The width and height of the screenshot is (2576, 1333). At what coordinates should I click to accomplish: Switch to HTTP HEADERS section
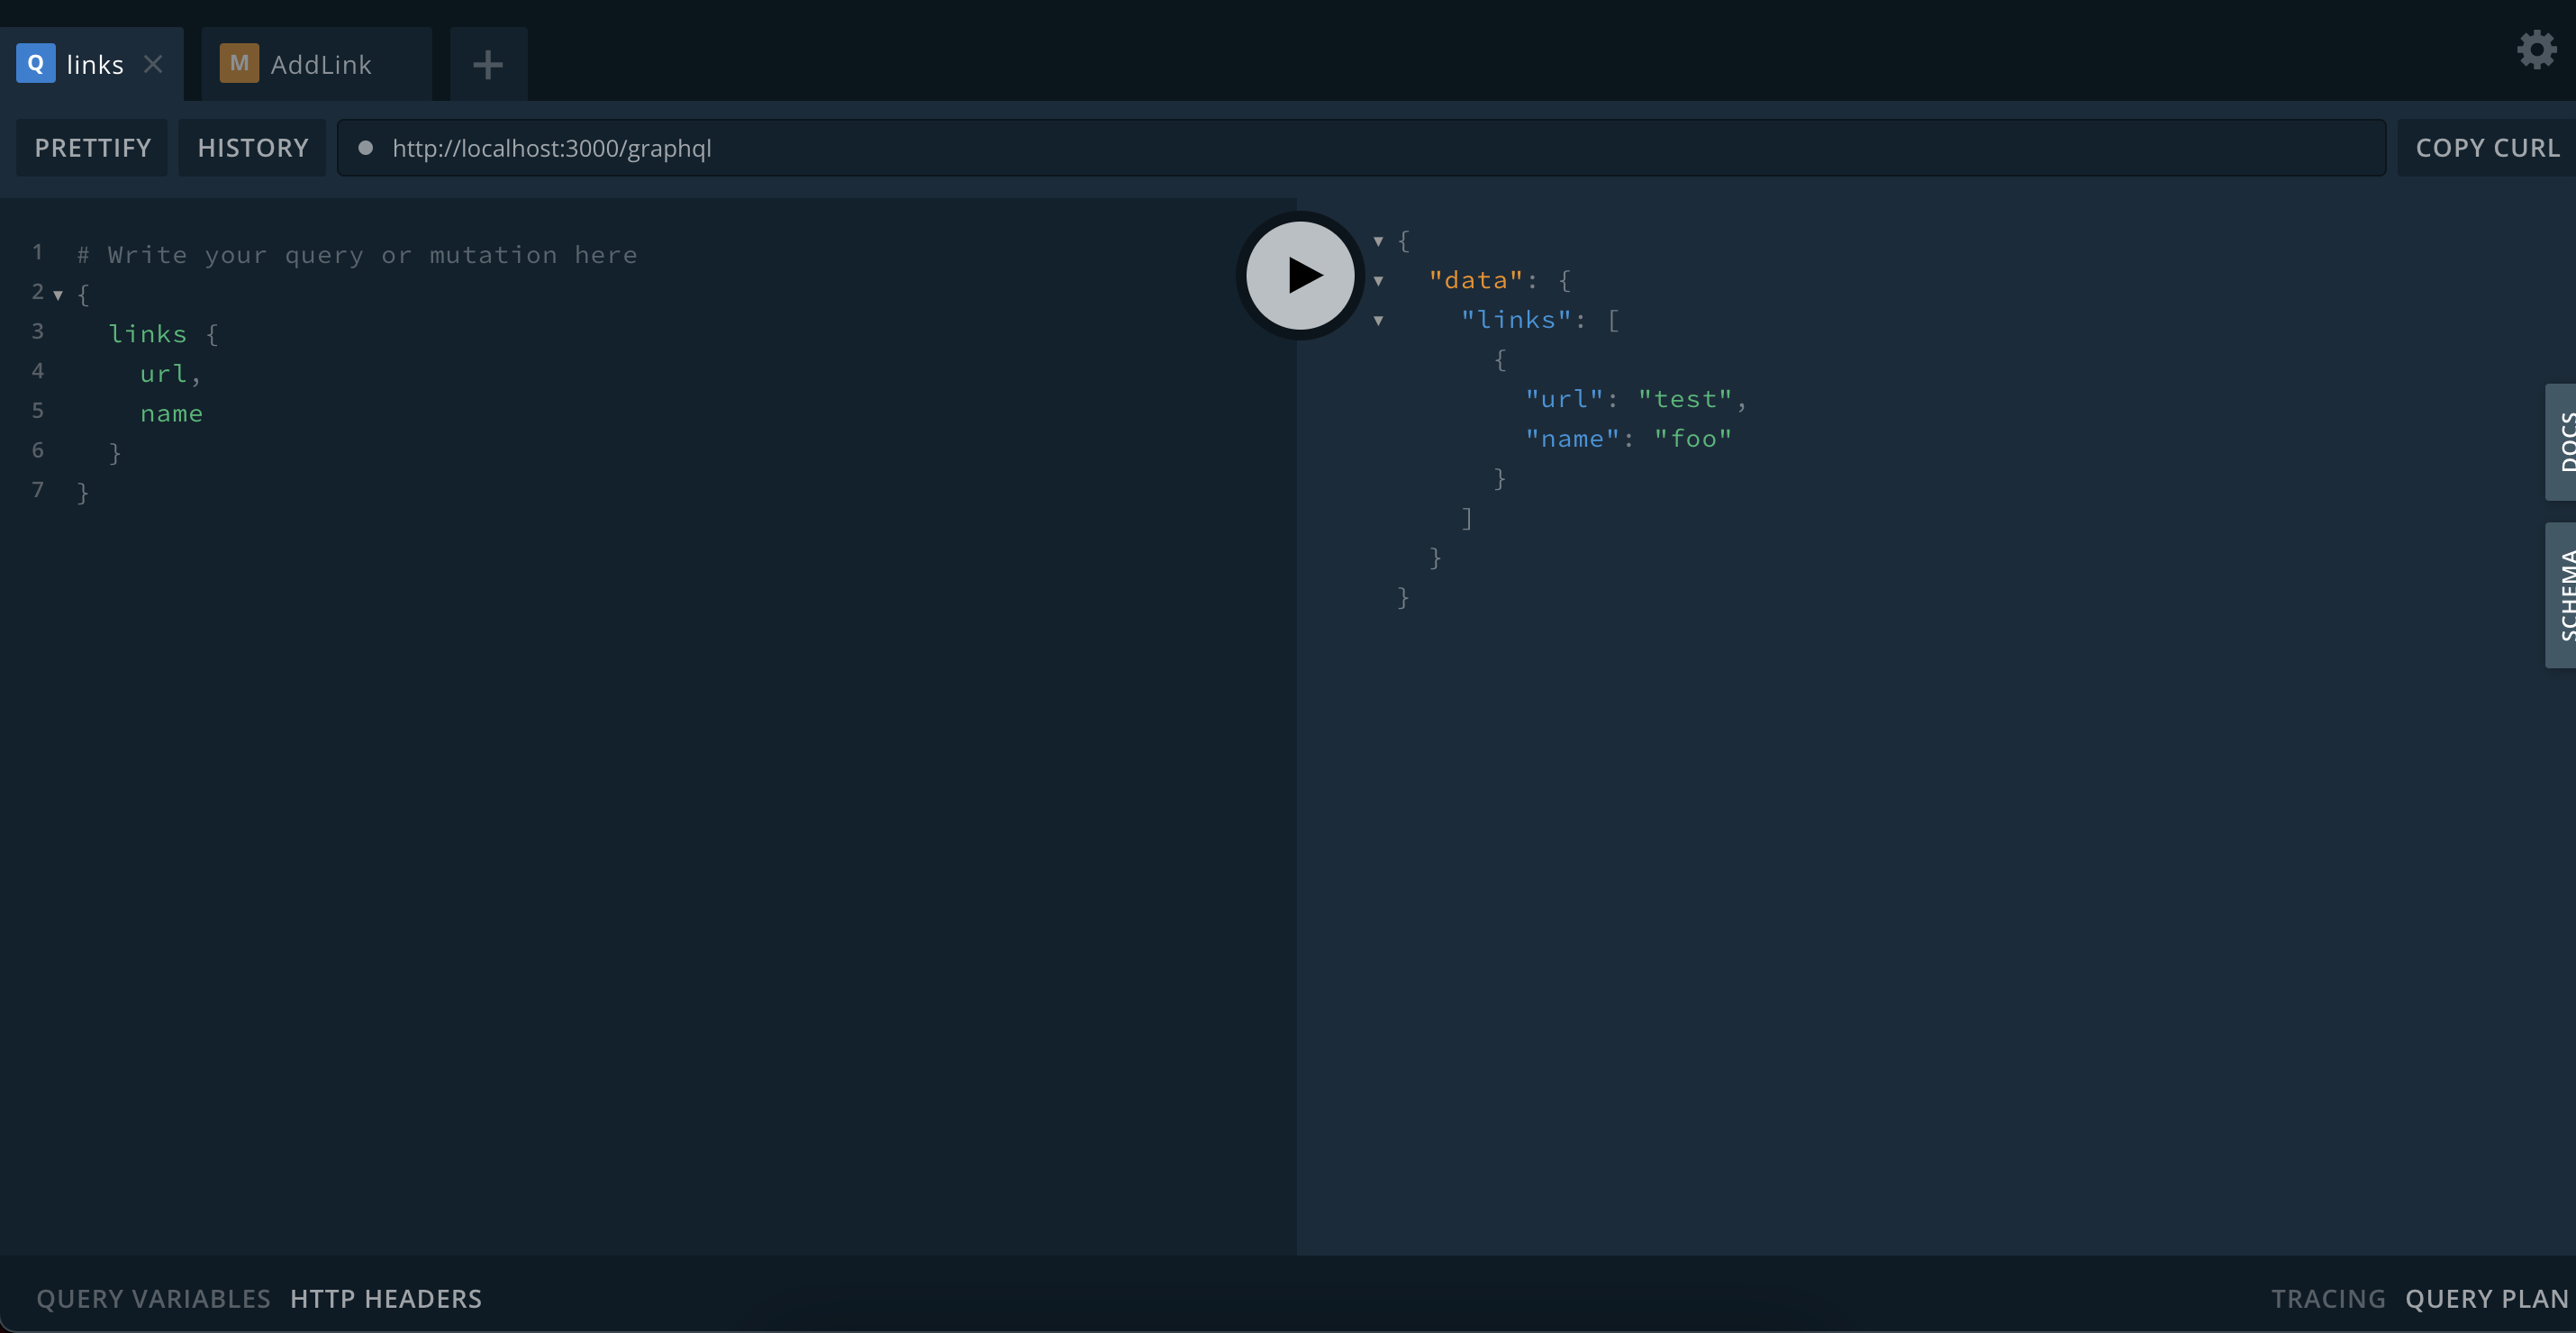(385, 1298)
